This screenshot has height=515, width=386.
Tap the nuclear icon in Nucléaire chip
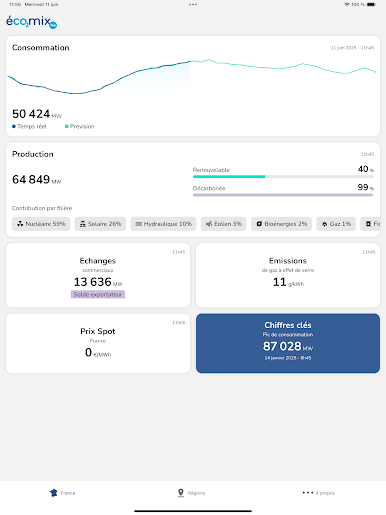point(20,224)
